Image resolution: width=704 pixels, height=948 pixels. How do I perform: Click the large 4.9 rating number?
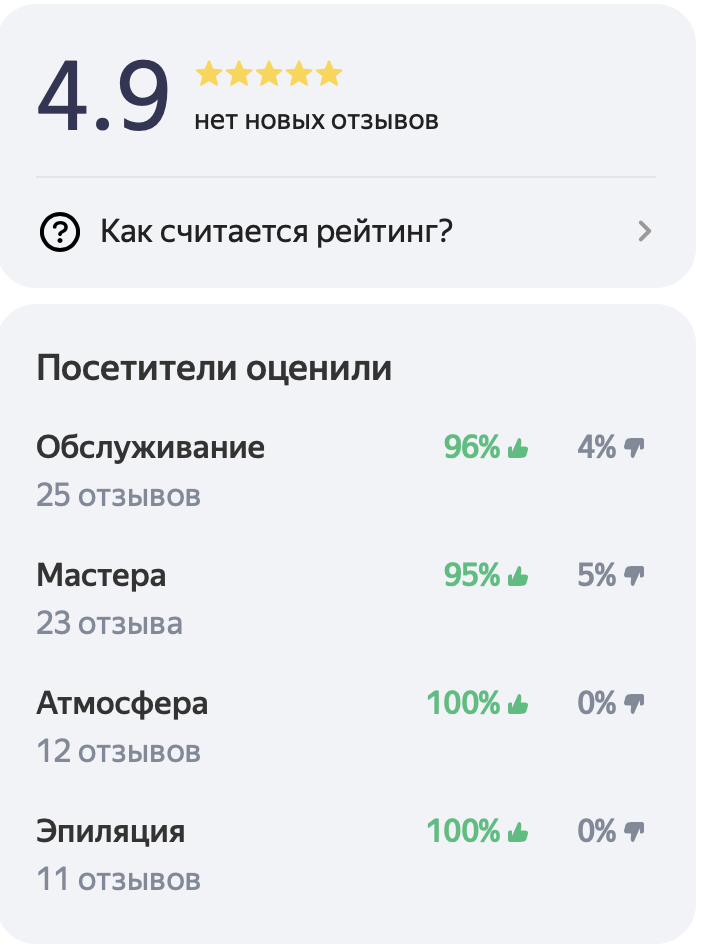[103, 96]
